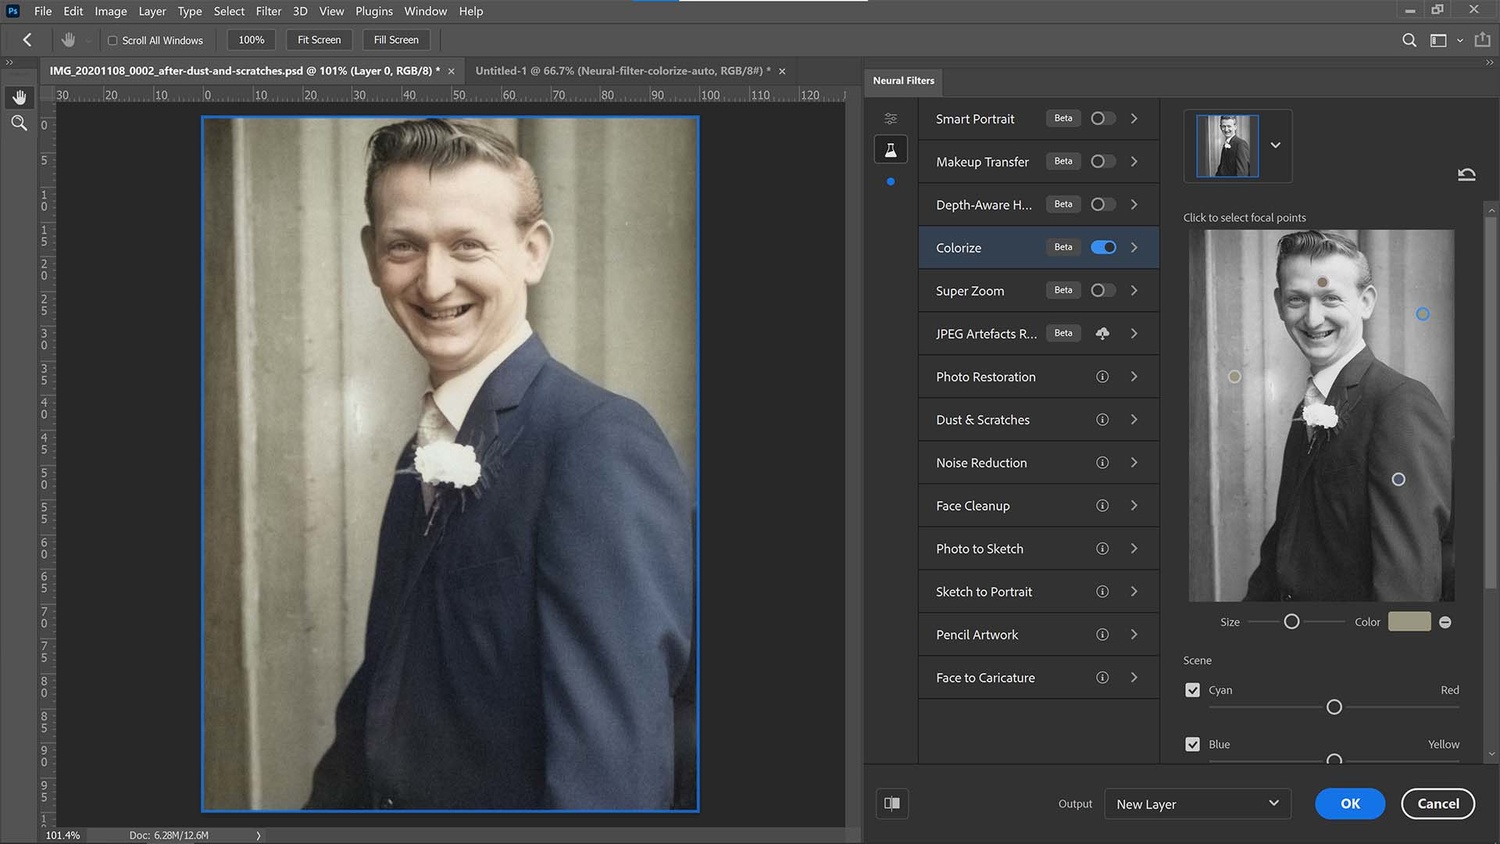
Task: Toggle the split-view preview icon
Action: (x=891, y=803)
